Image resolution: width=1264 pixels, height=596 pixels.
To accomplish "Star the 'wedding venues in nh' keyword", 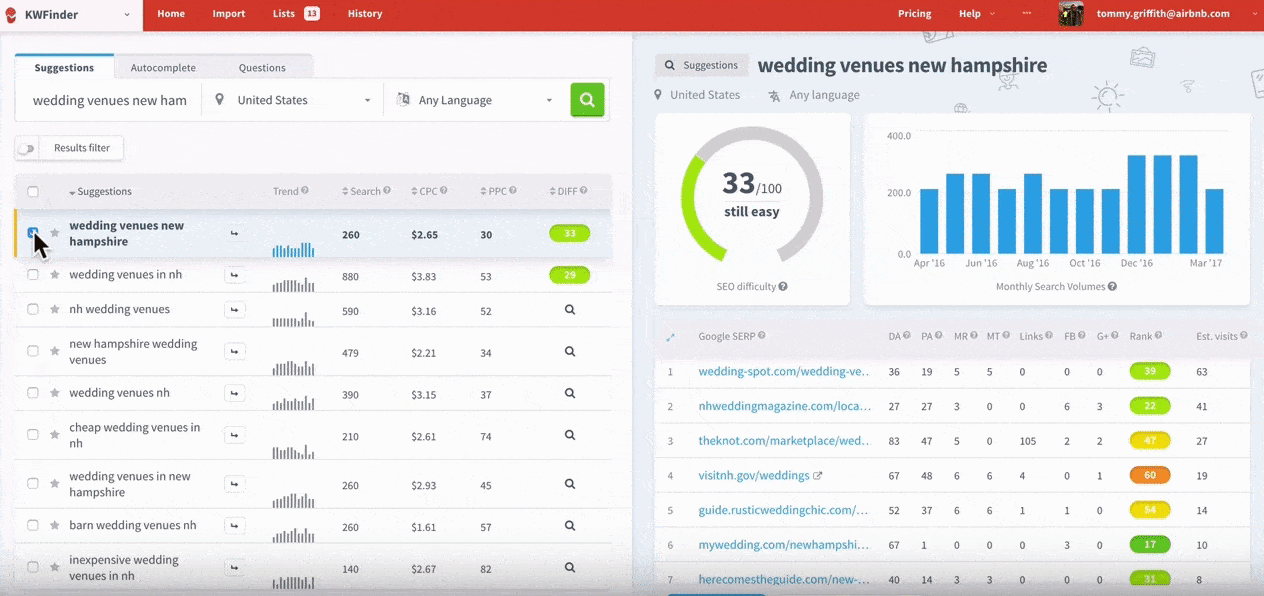I will coord(55,275).
